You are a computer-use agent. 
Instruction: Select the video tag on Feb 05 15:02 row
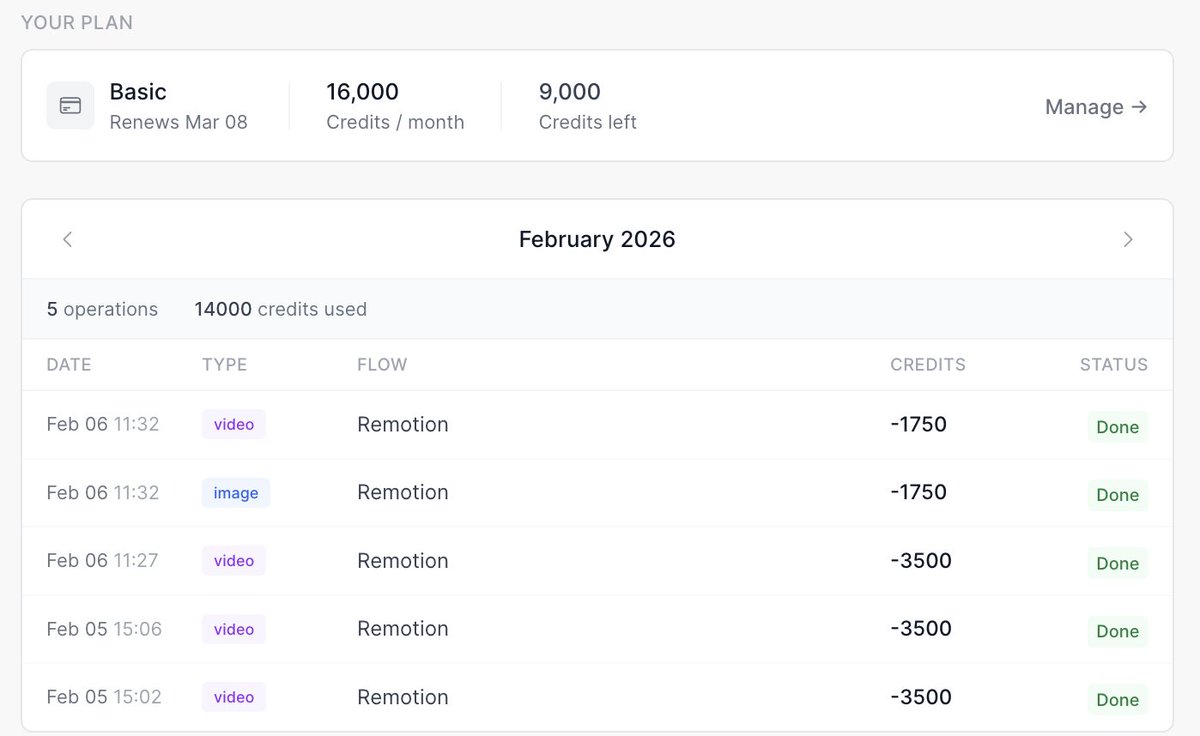(234, 697)
